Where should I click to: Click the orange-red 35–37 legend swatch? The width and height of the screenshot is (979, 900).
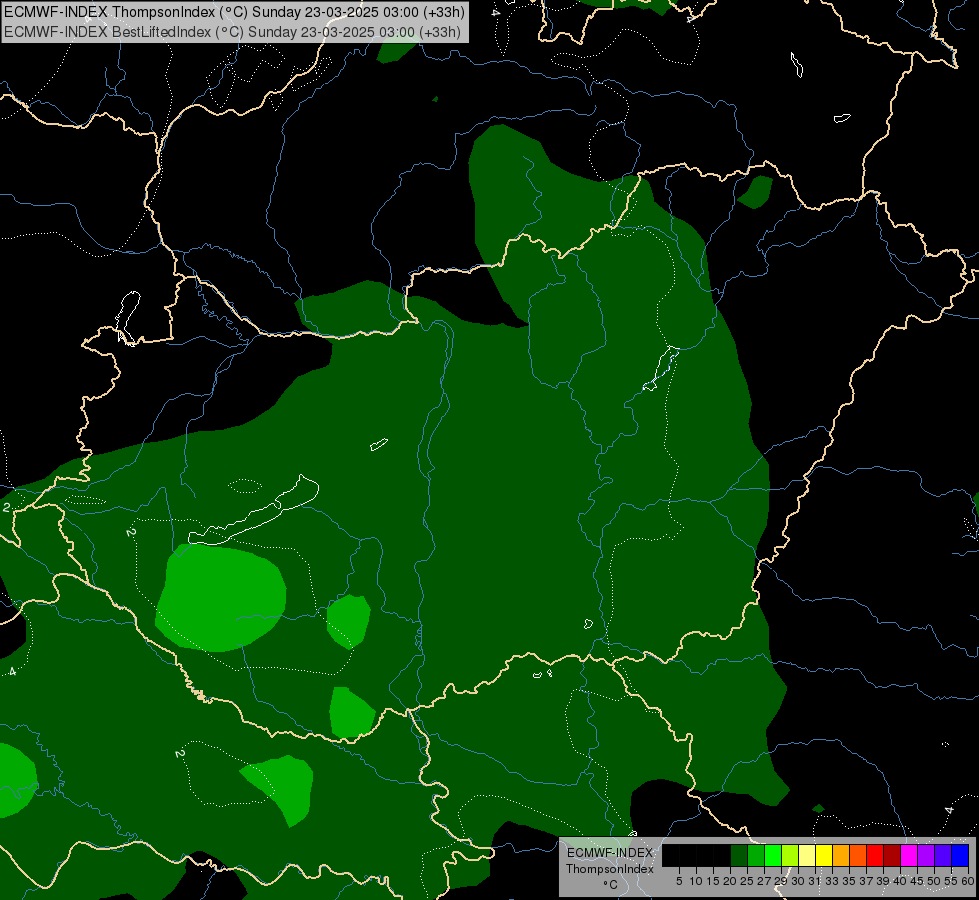[x=858, y=855]
